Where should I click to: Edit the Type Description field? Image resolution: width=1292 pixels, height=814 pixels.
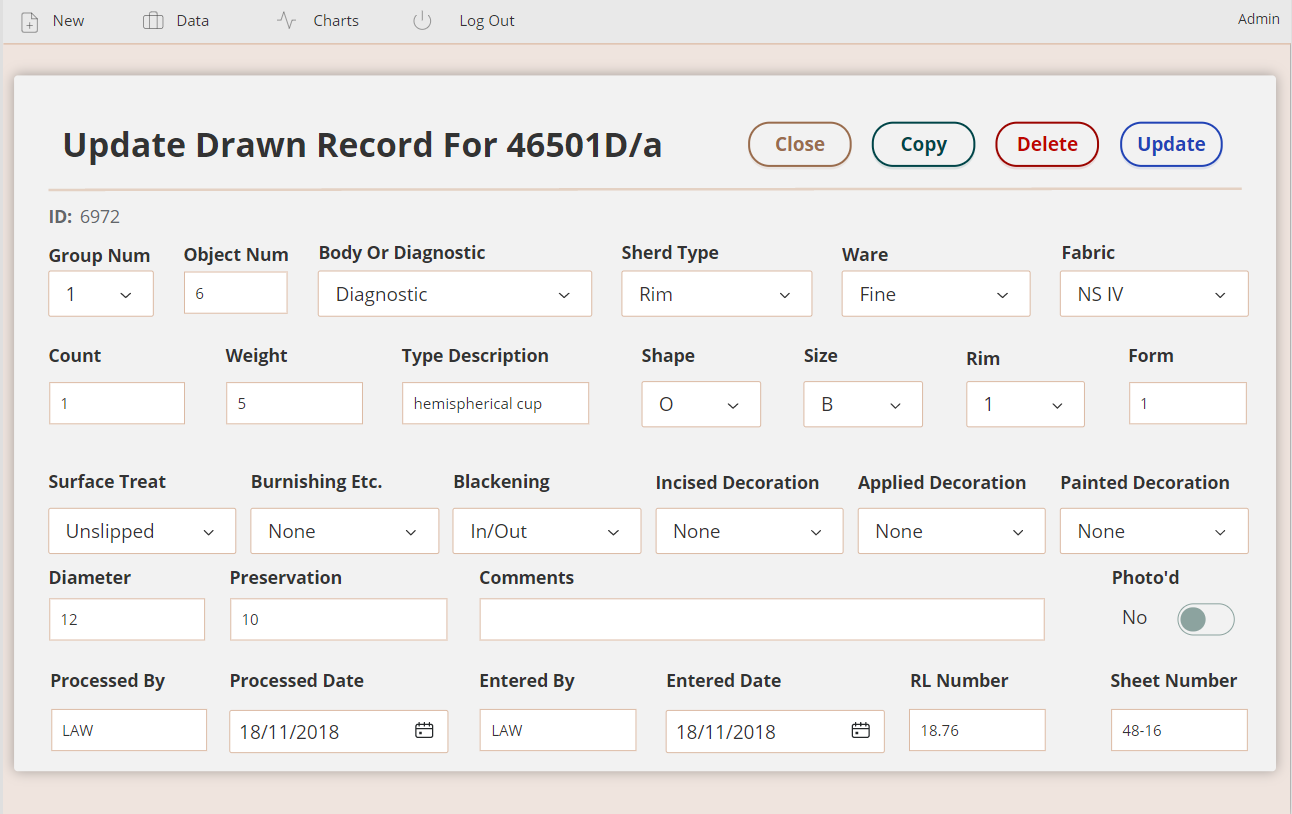(495, 403)
